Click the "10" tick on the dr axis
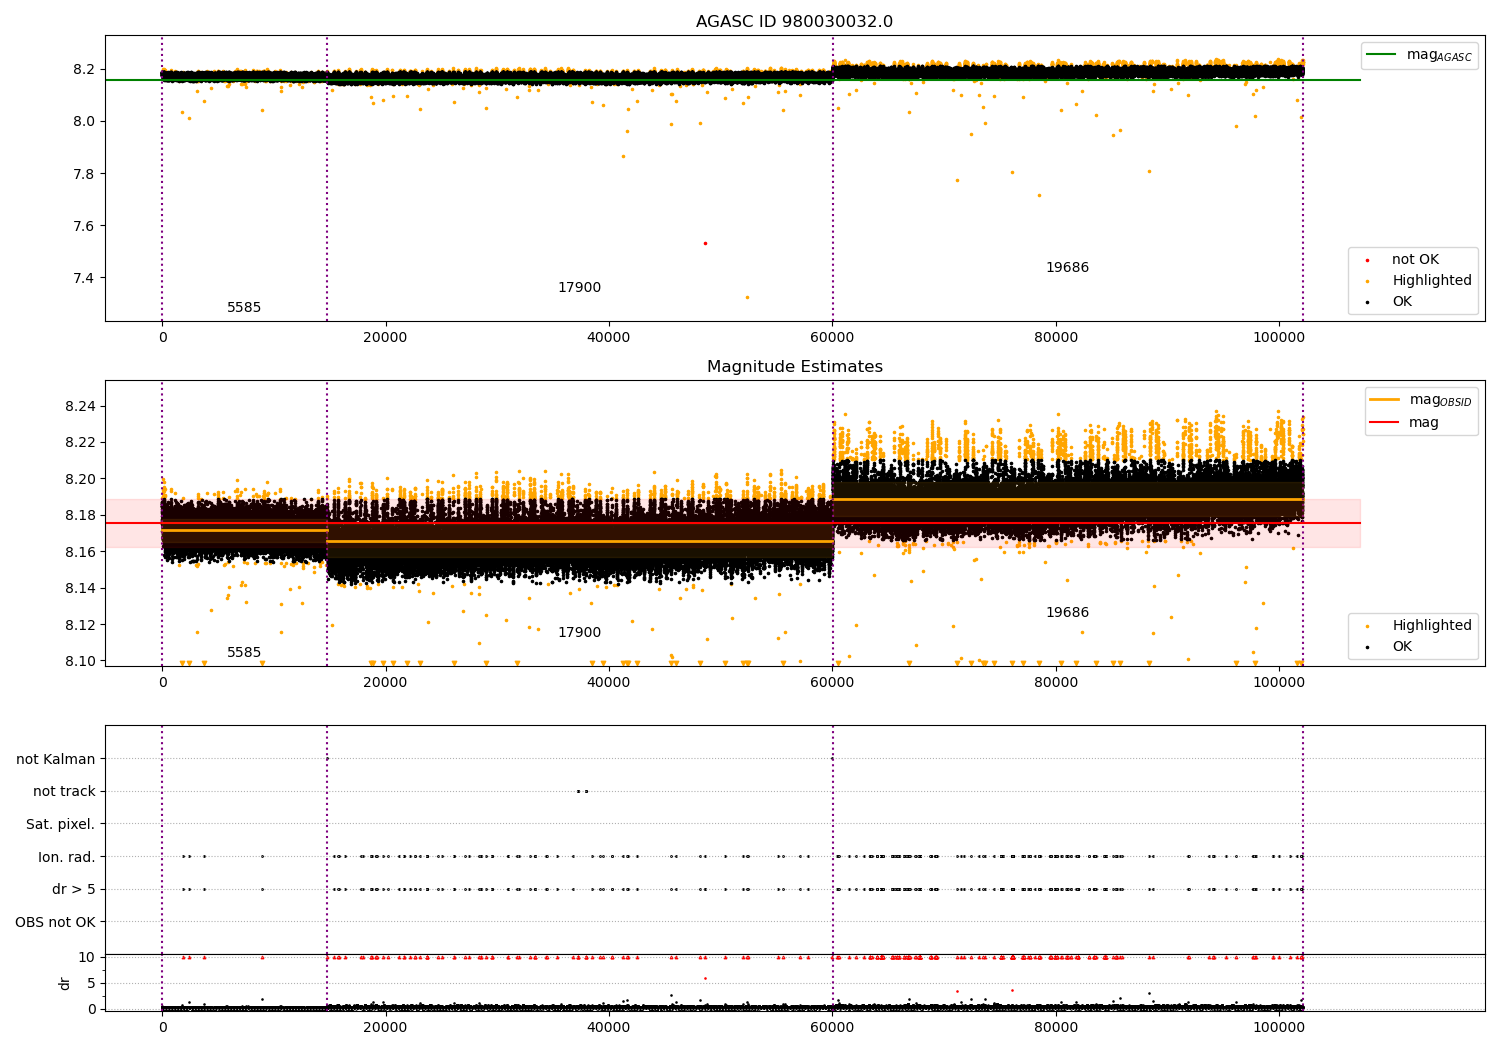 [87, 958]
